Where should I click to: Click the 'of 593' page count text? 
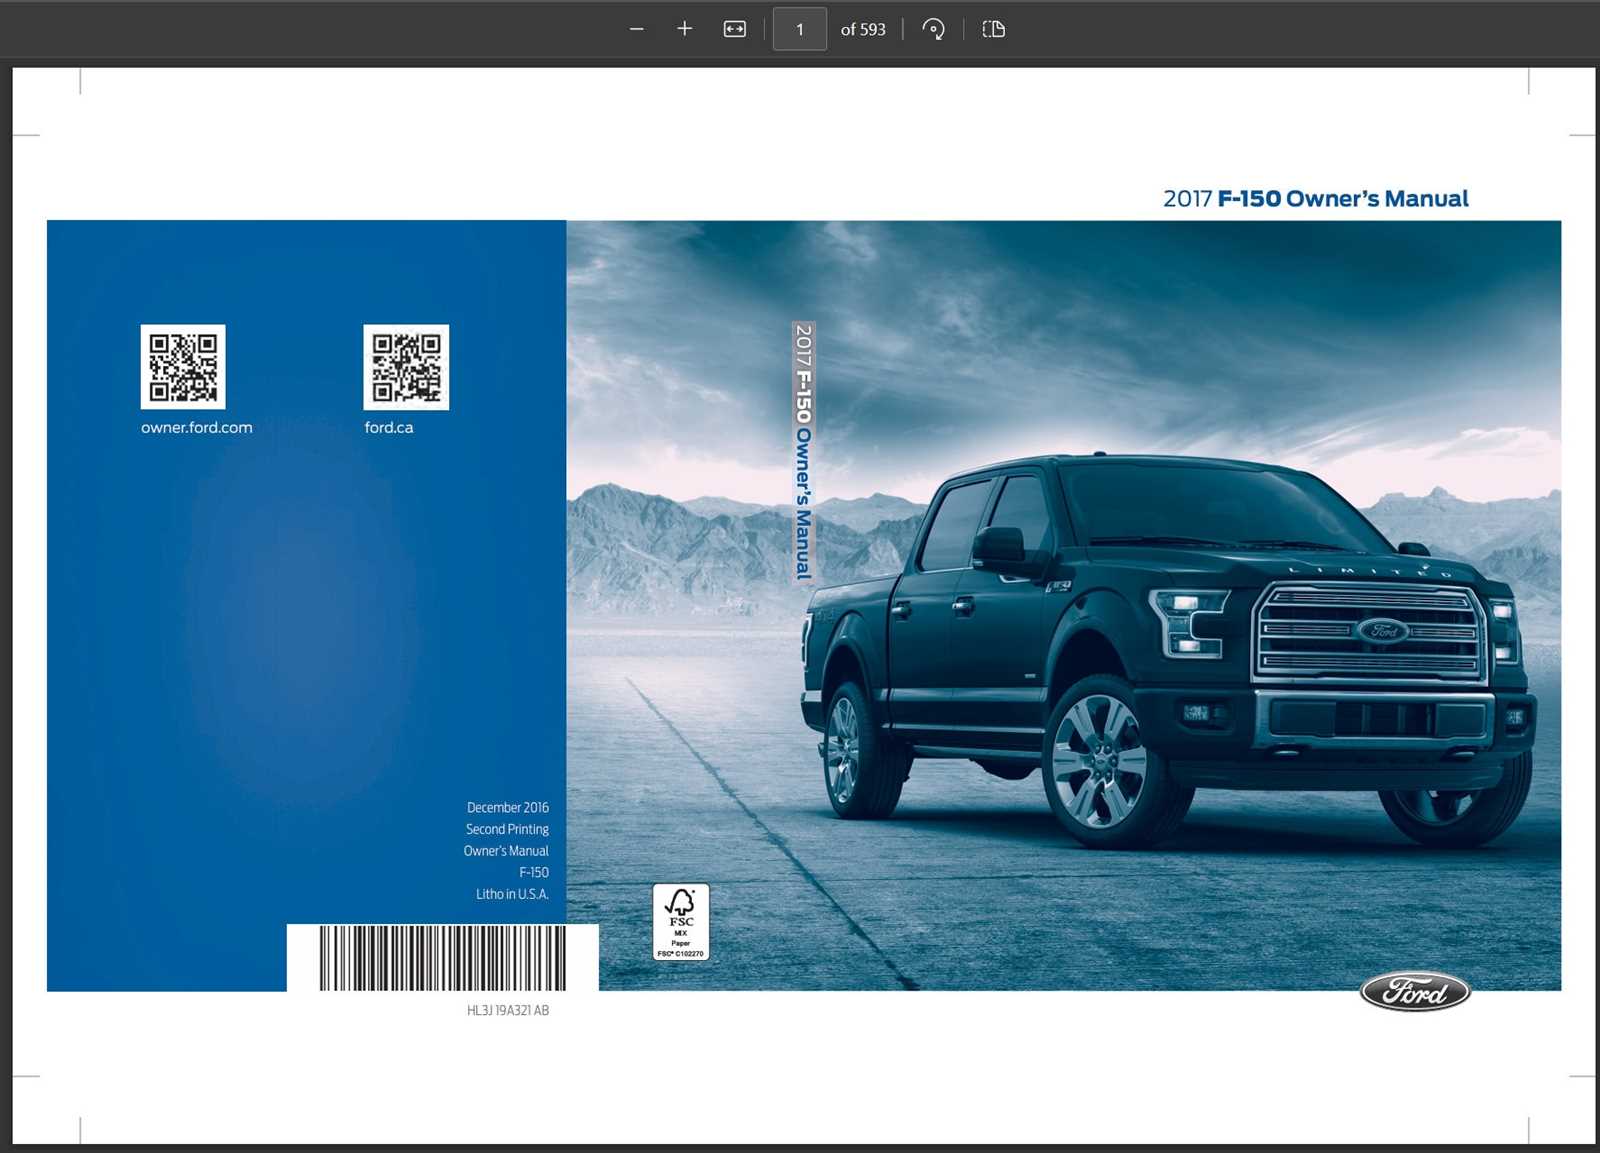point(863,30)
